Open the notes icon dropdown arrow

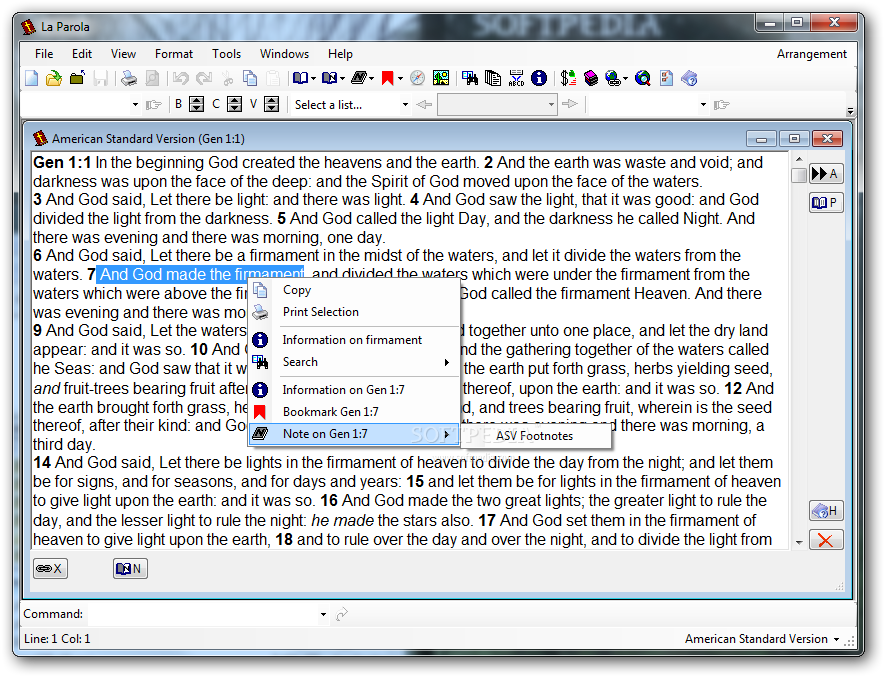click(x=371, y=78)
